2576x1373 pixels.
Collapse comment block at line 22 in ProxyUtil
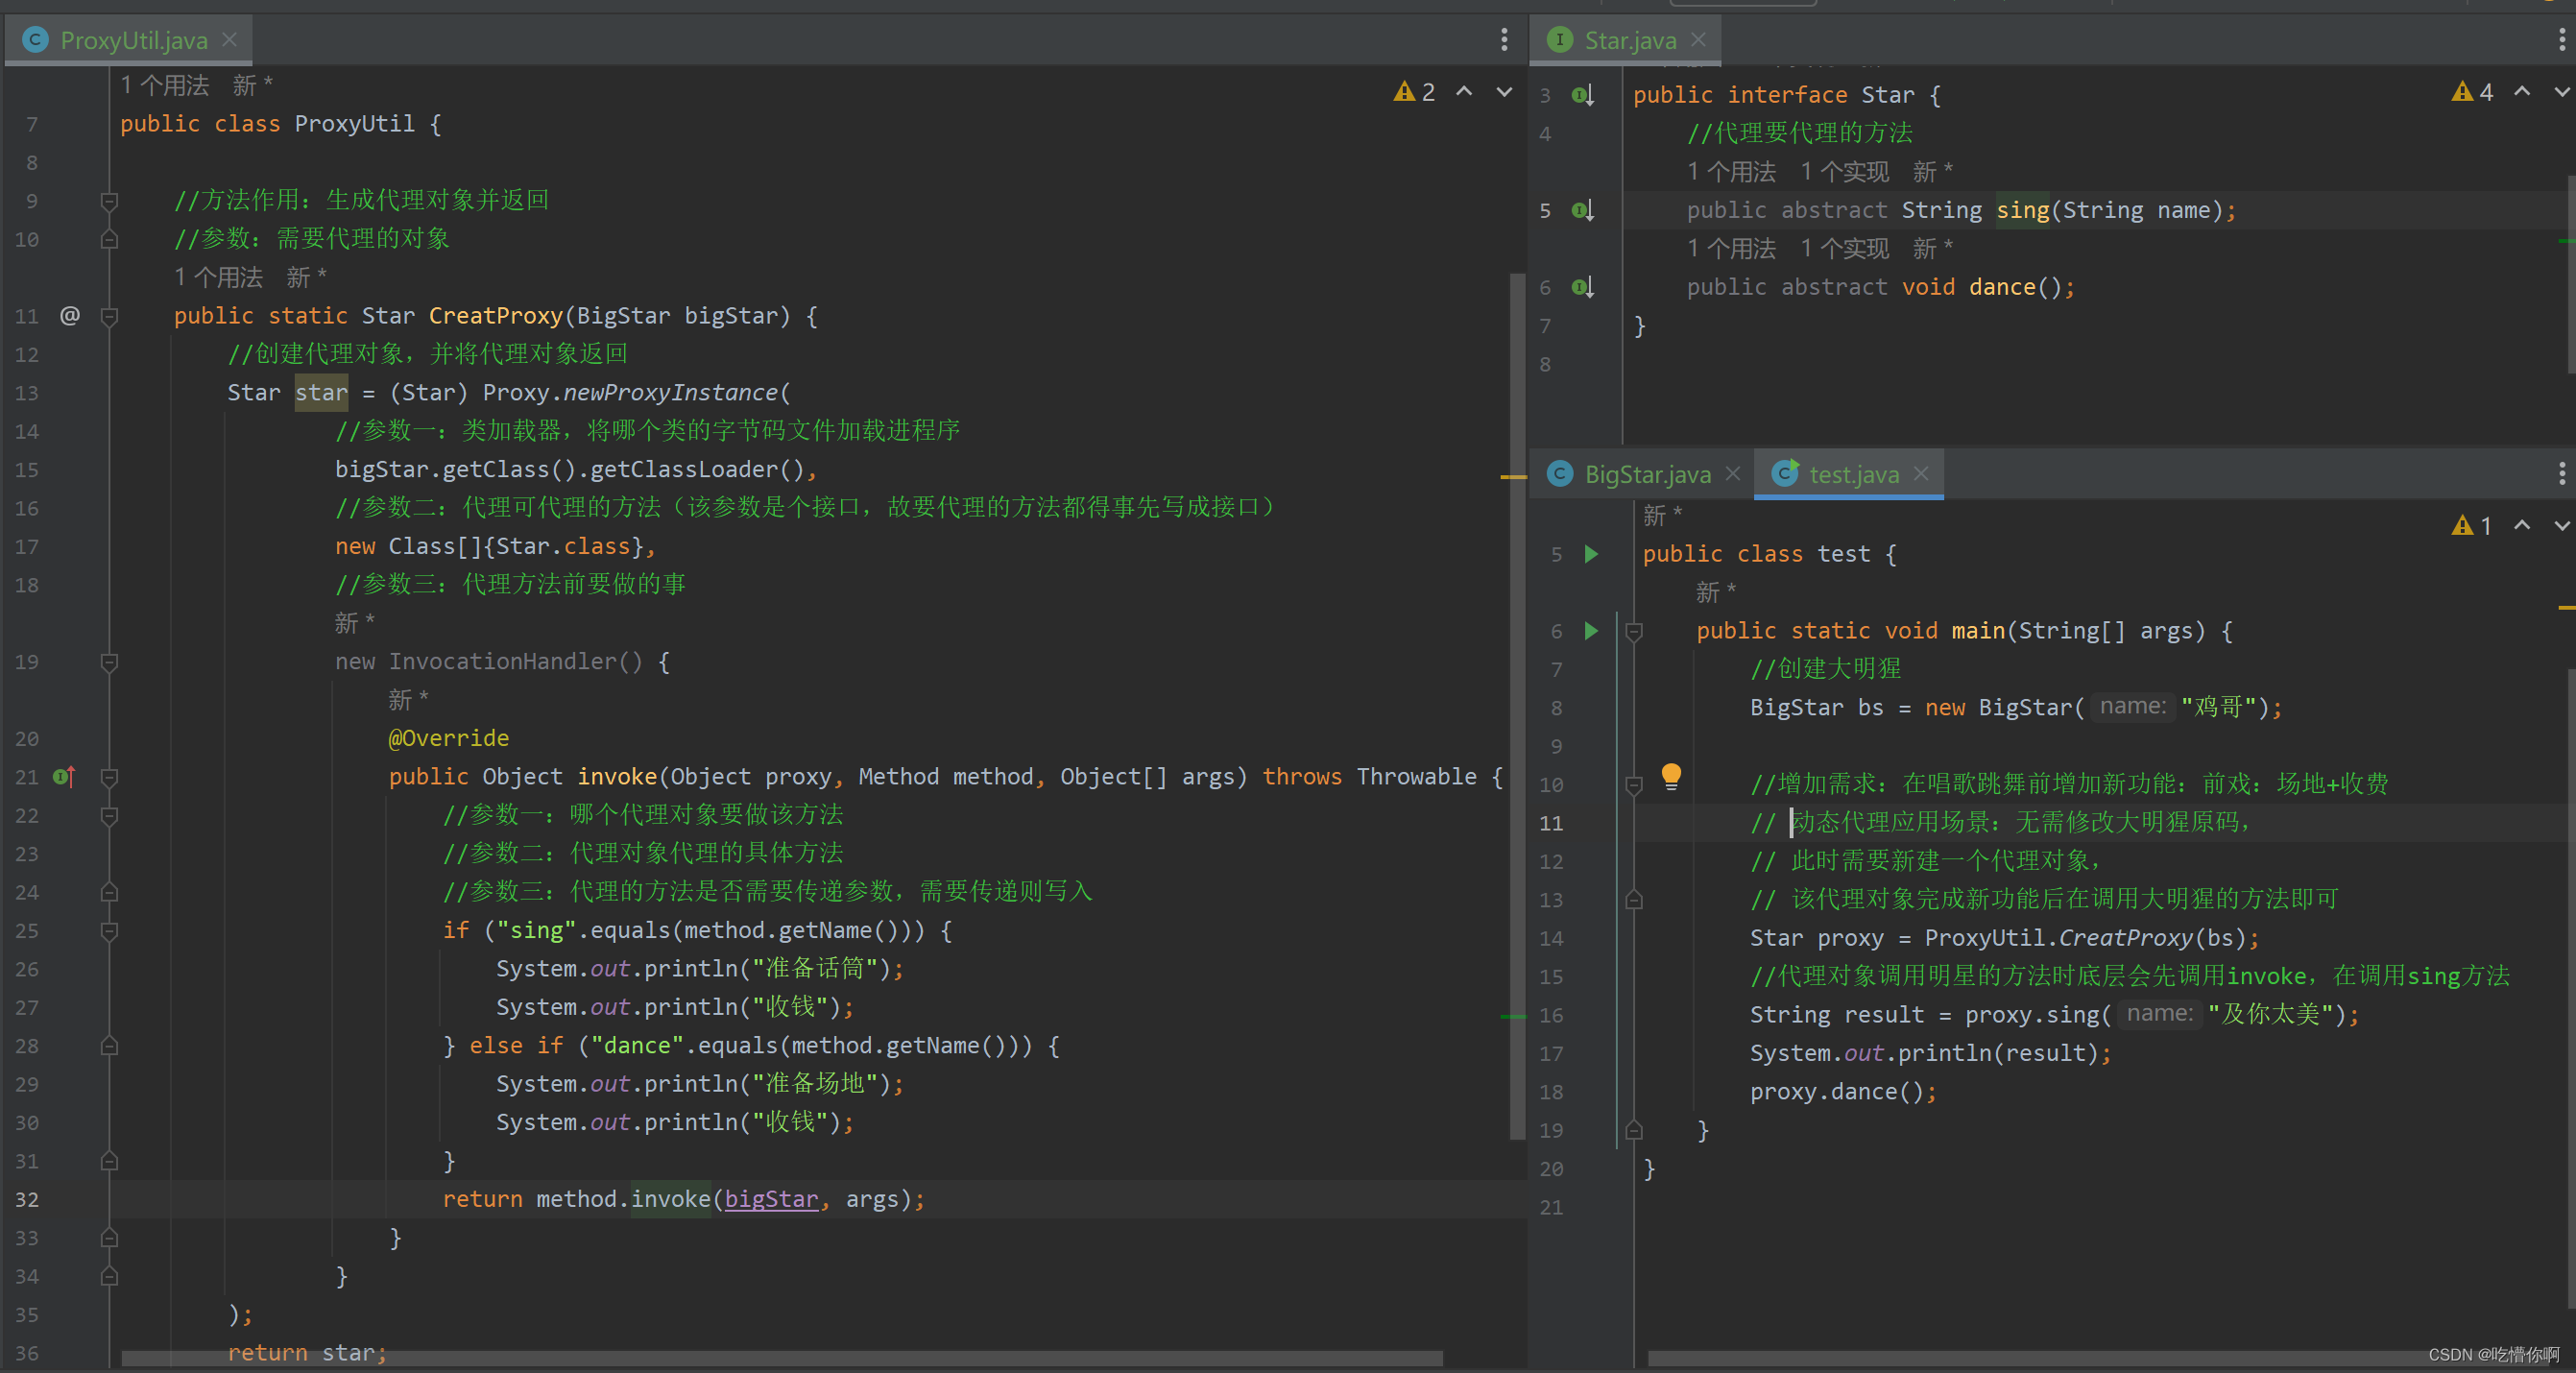pos(110,816)
